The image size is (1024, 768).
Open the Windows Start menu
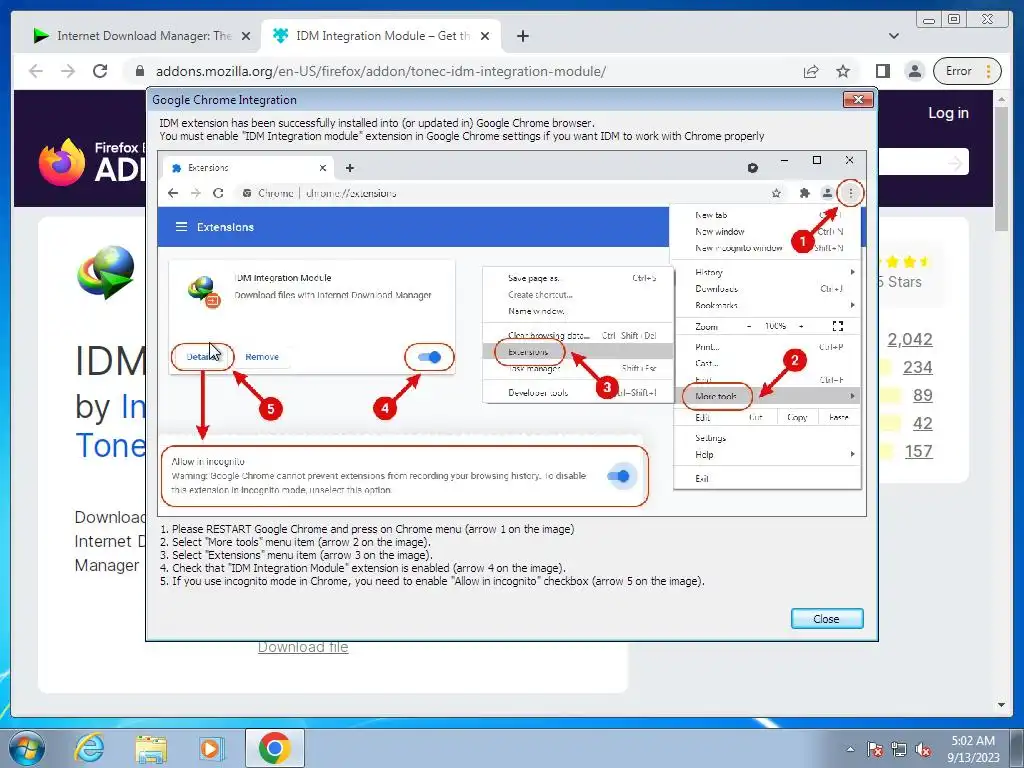(26, 748)
